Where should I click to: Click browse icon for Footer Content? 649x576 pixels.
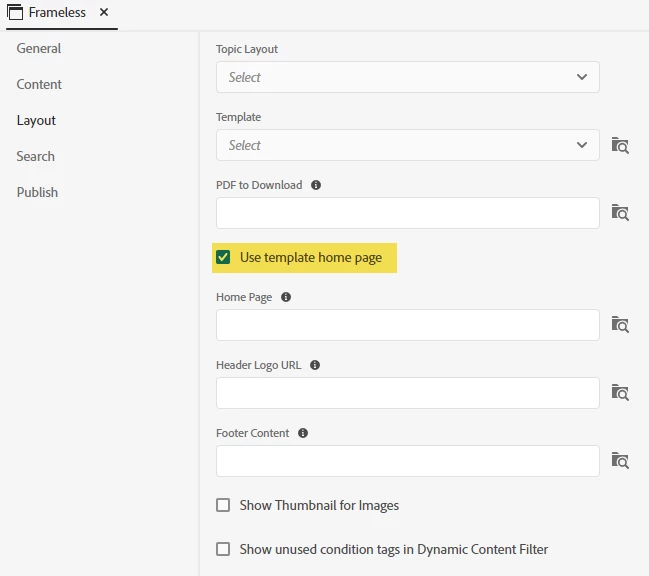620,461
